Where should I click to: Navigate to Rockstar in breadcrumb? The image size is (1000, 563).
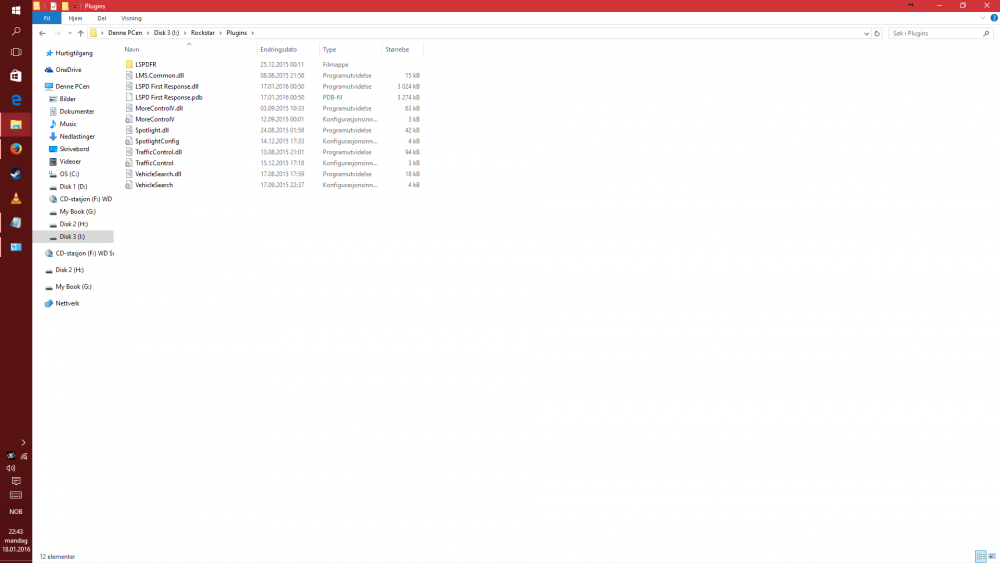203,33
